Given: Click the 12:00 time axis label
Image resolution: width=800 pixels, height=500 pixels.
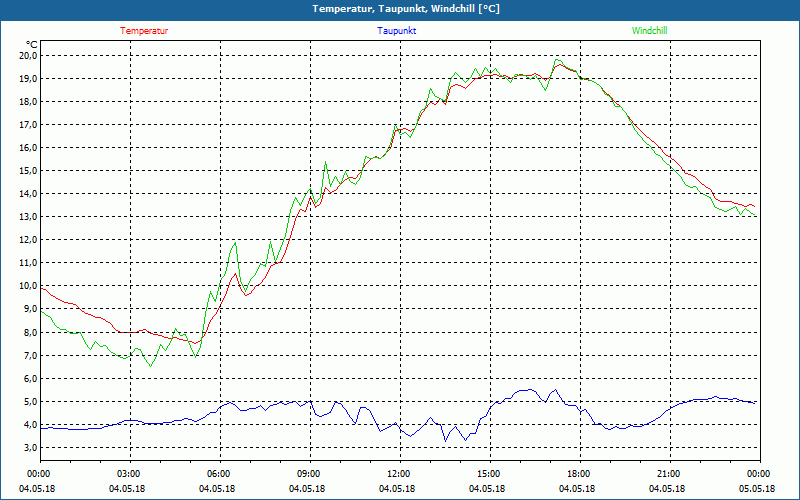Looking at the screenshot, I should (397, 474).
